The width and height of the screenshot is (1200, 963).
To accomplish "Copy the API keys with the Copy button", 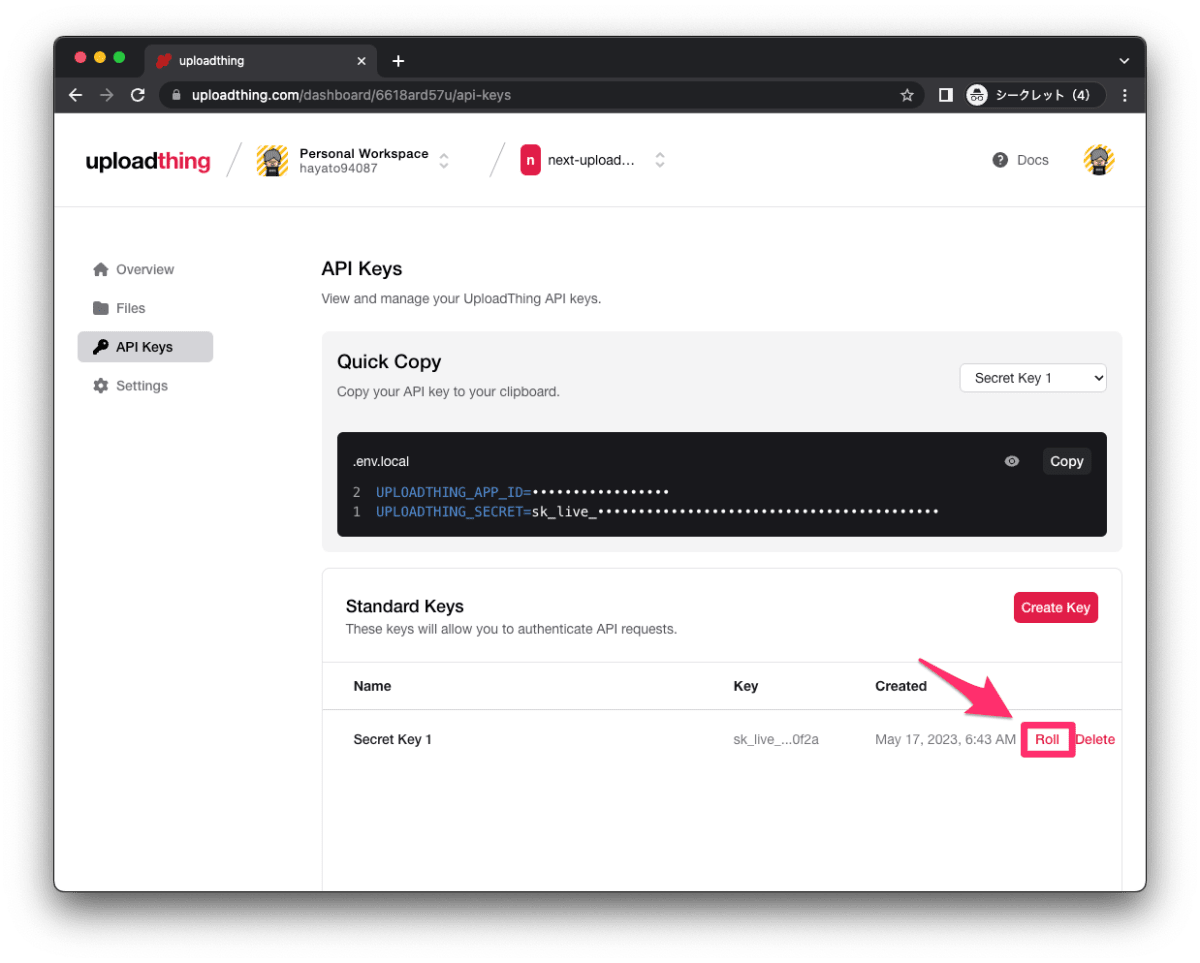I will coord(1066,461).
